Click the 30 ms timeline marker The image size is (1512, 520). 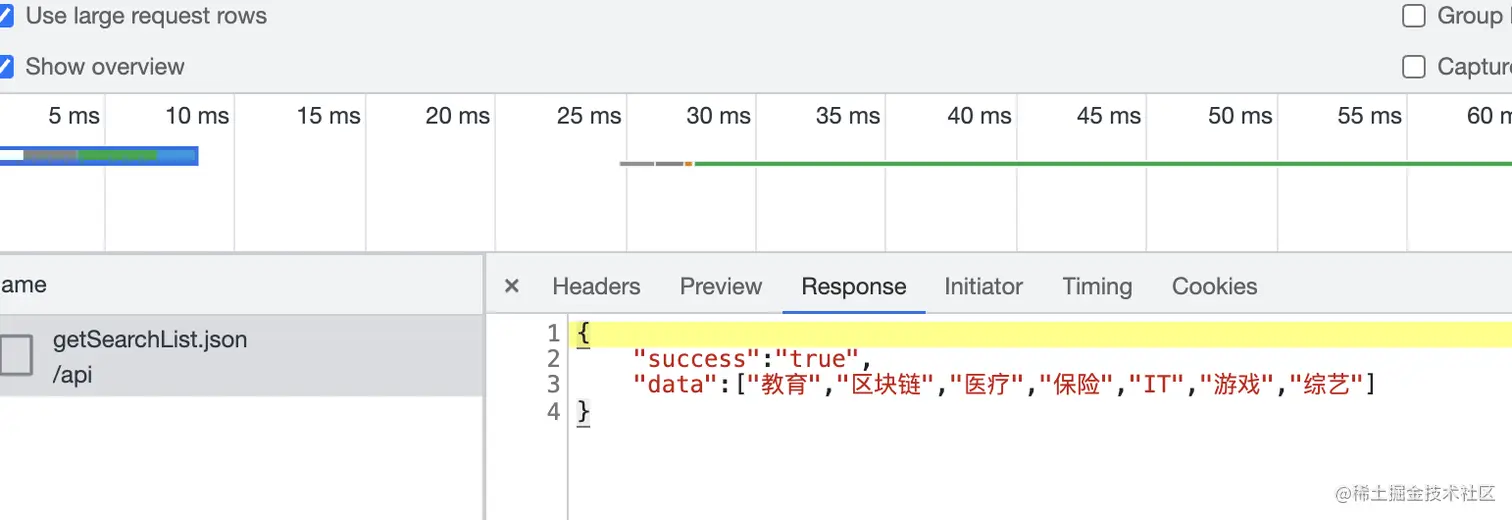pyautogui.click(x=718, y=116)
